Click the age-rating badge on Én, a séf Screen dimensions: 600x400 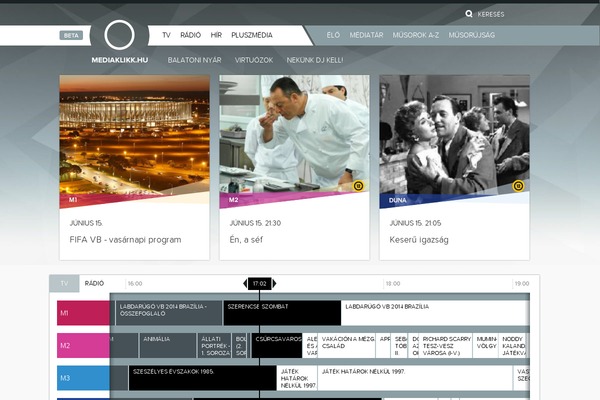(x=358, y=186)
